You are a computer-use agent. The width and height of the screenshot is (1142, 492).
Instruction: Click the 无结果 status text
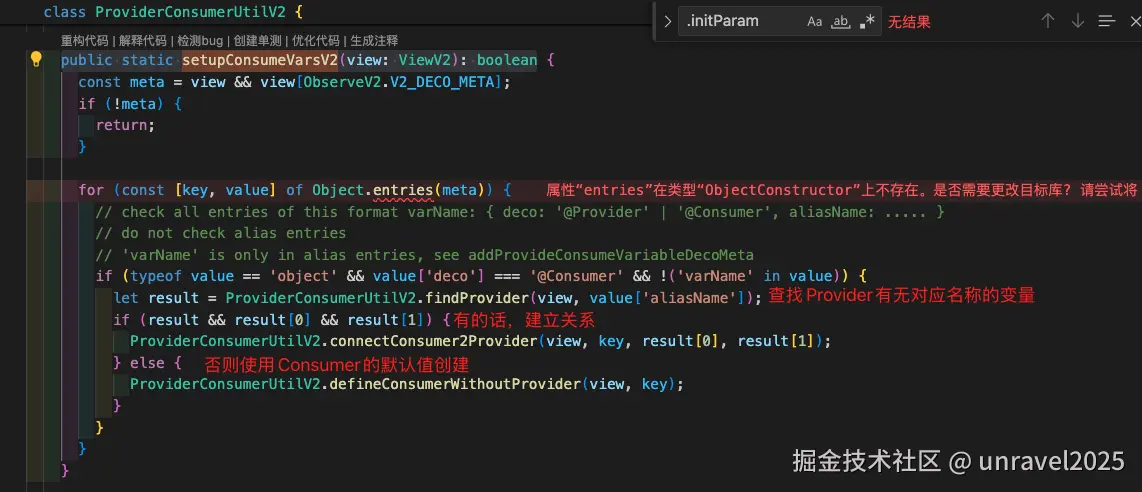(908, 23)
